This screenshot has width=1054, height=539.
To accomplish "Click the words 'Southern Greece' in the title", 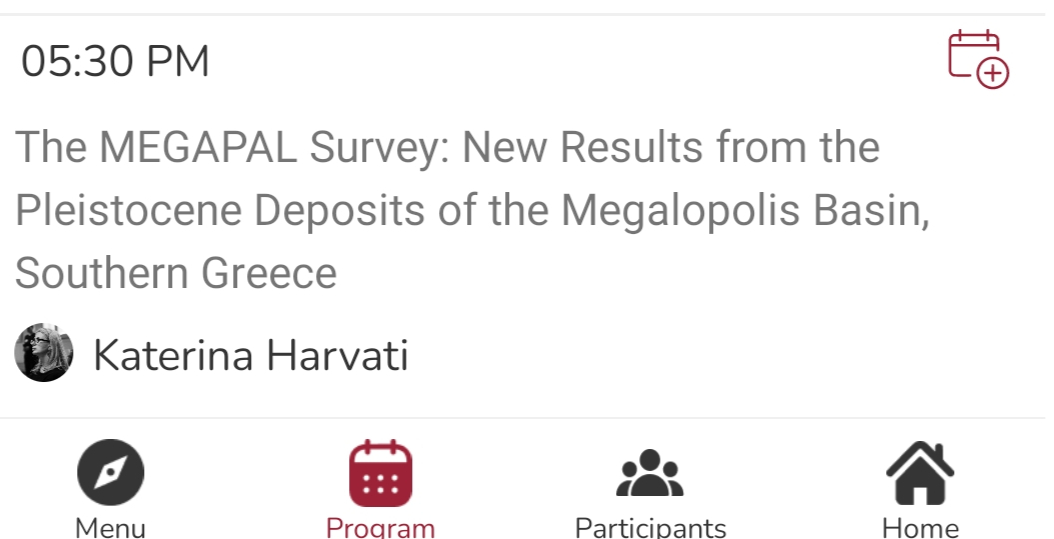I will coord(176,273).
